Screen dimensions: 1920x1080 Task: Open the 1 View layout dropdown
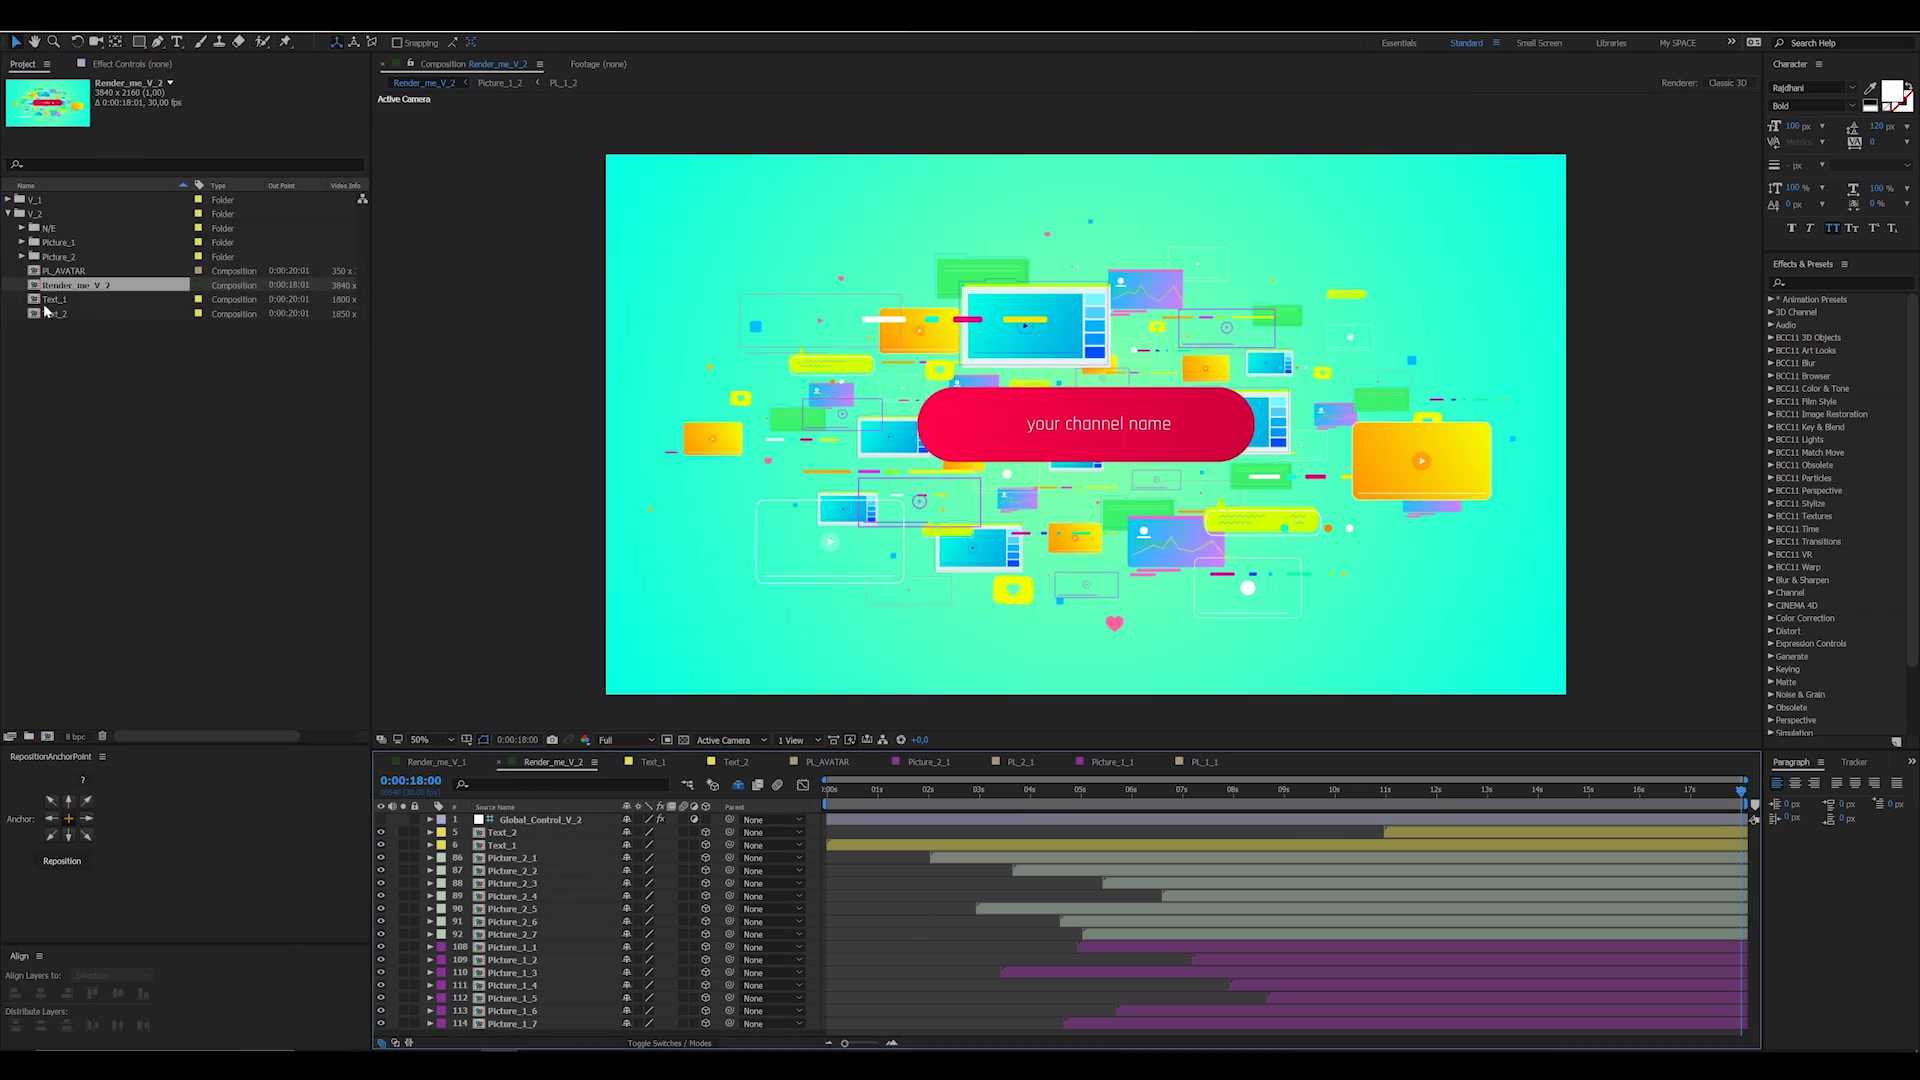click(799, 740)
